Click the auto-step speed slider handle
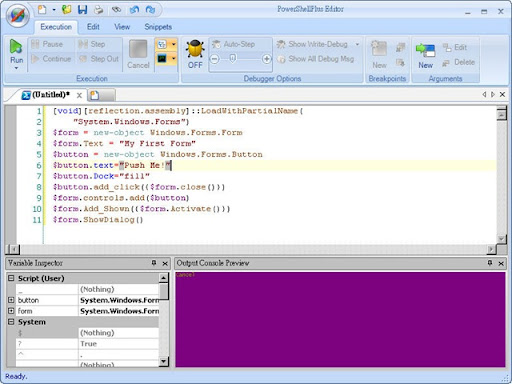The width and height of the screenshot is (512, 384). pyautogui.click(x=233, y=59)
